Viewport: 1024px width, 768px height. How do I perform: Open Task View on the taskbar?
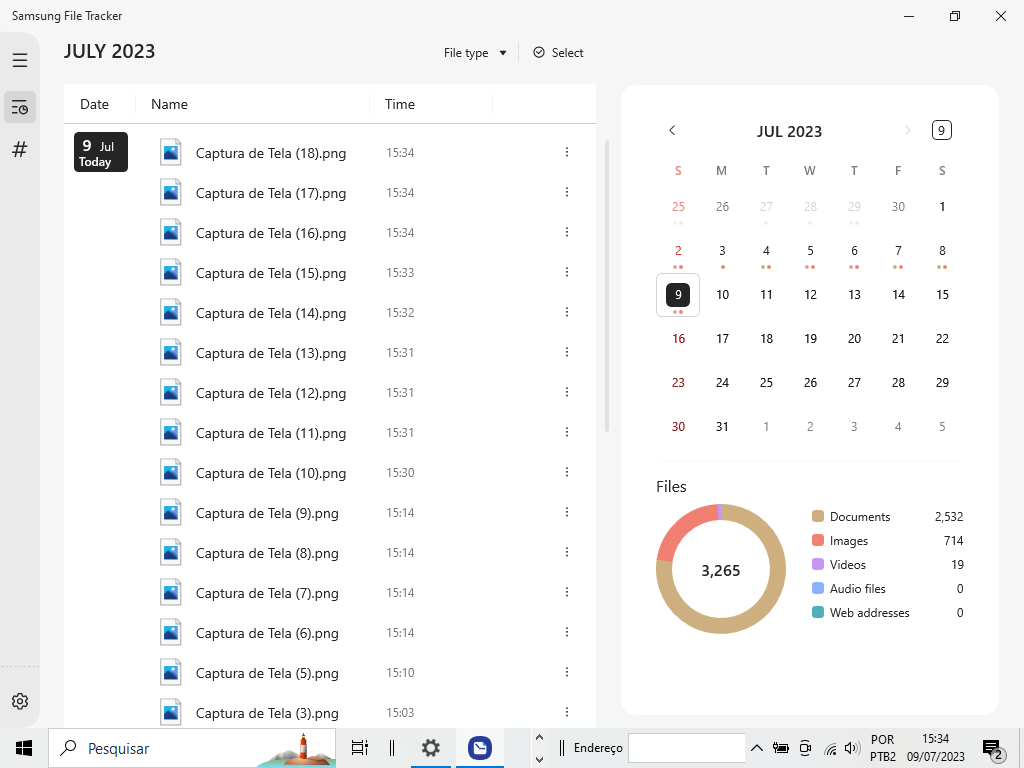point(359,748)
